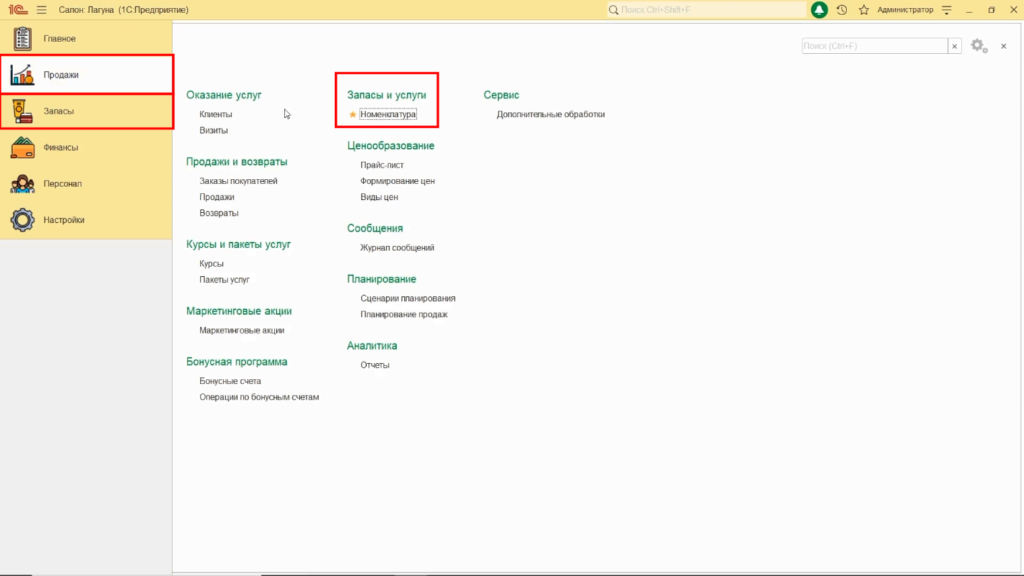The width and height of the screenshot is (1024, 576).
Task: Click the Настройки gear icon
Action: (x=22, y=220)
